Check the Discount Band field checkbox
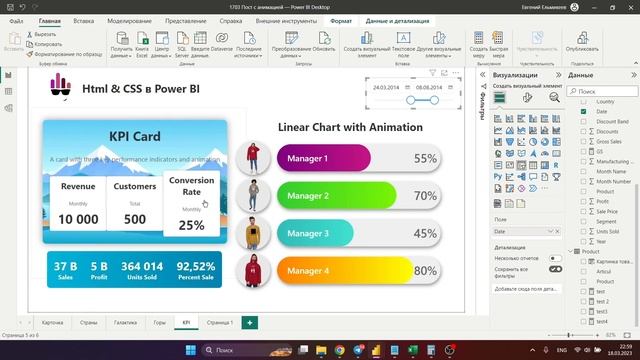 click(583, 122)
